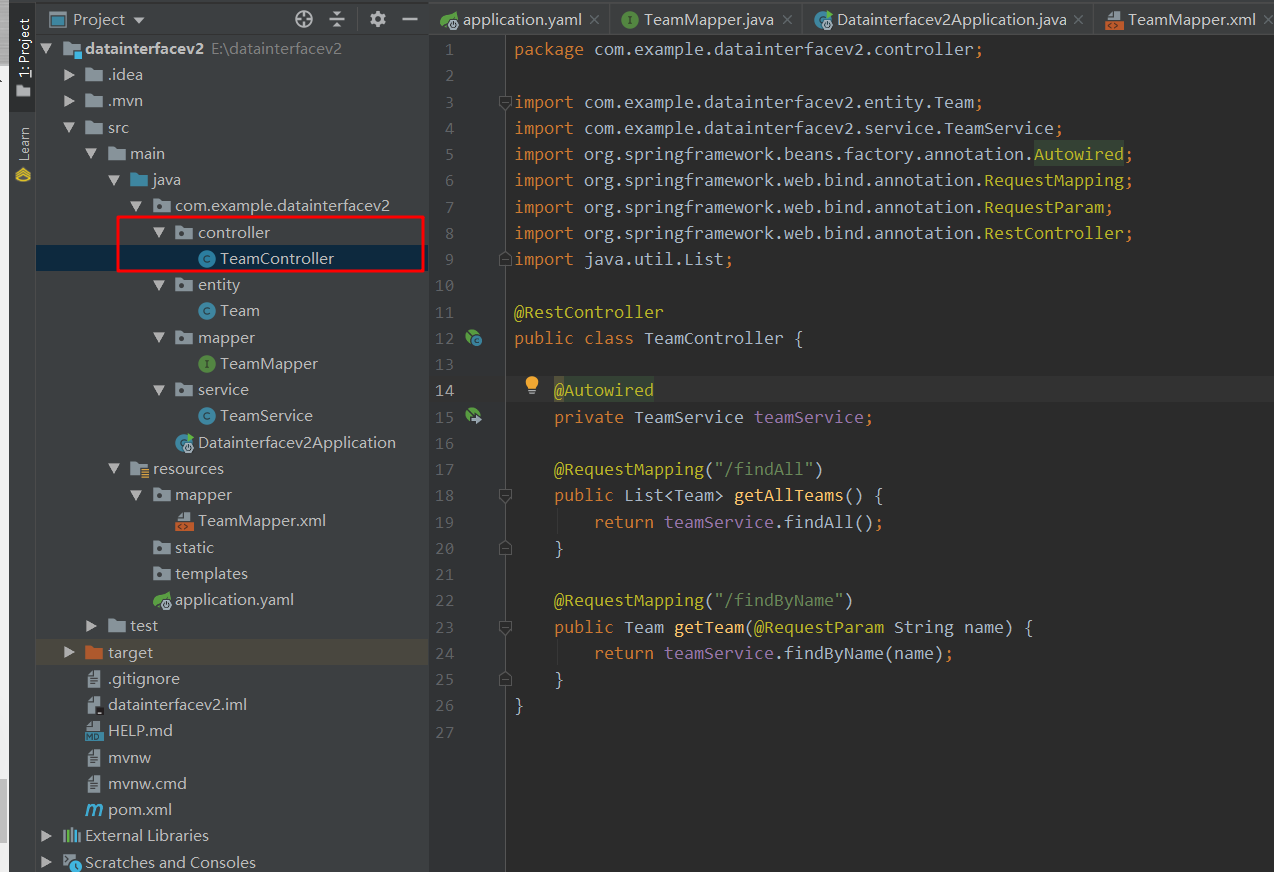This screenshot has height=872, width=1274.
Task: Expand the test folder
Action: (x=91, y=625)
